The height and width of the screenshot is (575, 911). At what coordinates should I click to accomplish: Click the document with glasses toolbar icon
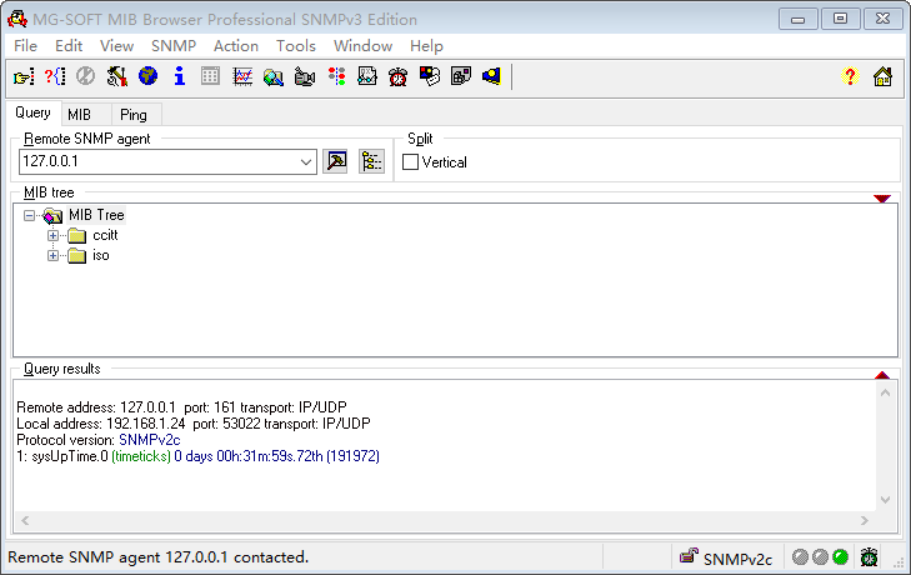pyautogui.click(x=367, y=76)
